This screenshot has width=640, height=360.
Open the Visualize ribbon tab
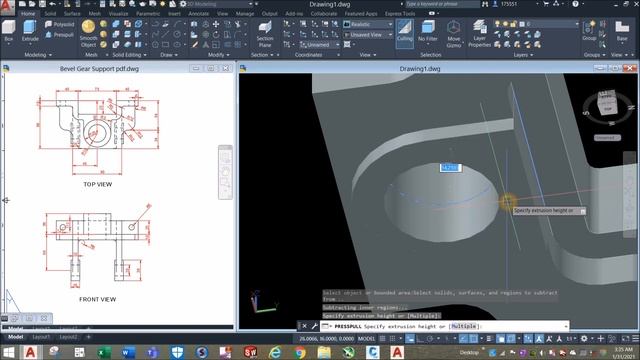(x=118, y=13)
